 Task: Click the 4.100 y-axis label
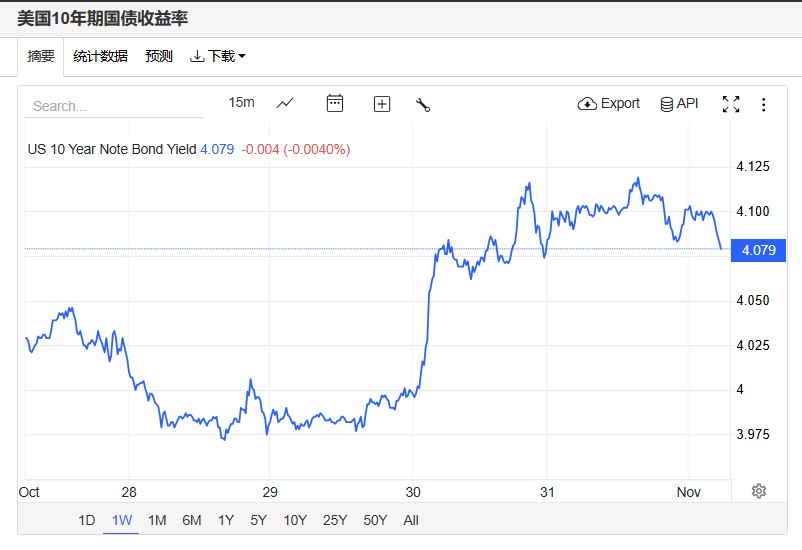point(752,211)
